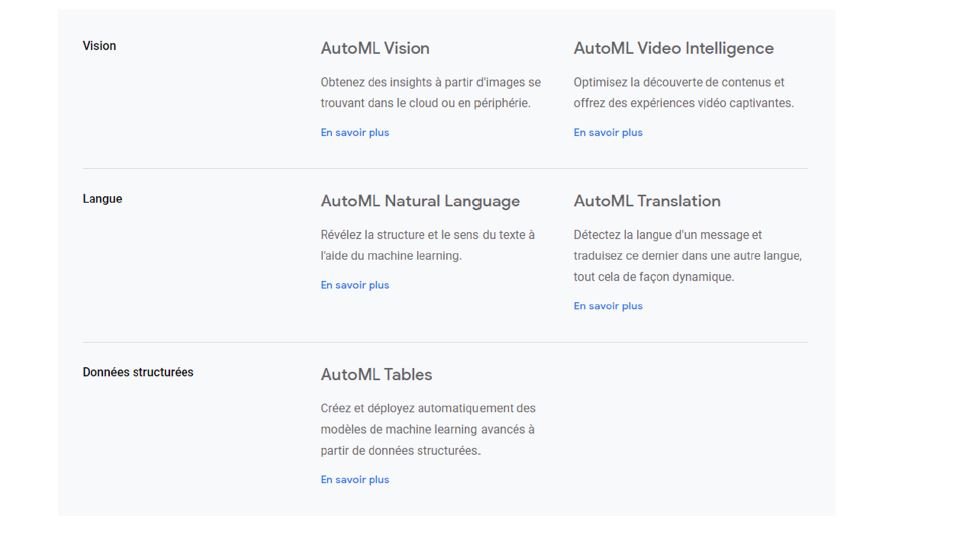Click the description about captivating video experiences

pyautogui.click(x=683, y=92)
